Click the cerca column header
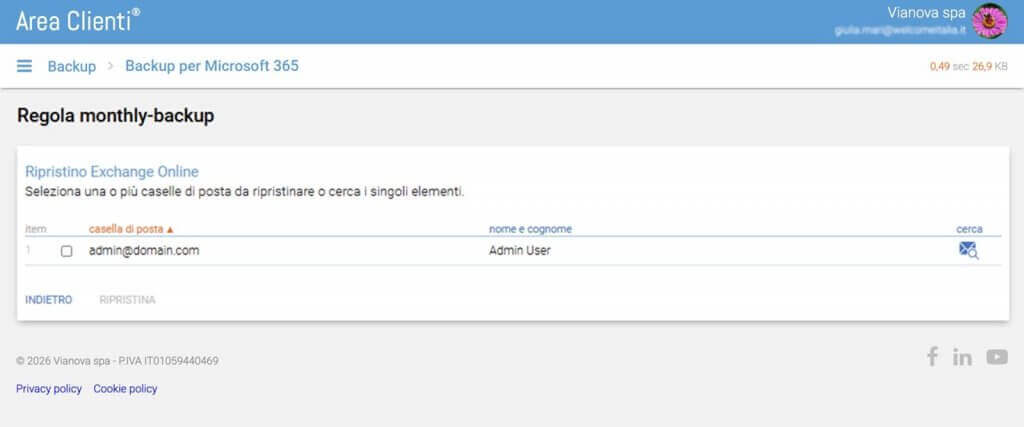This screenshot has height=427, width=1024. [x=969, y=229]
